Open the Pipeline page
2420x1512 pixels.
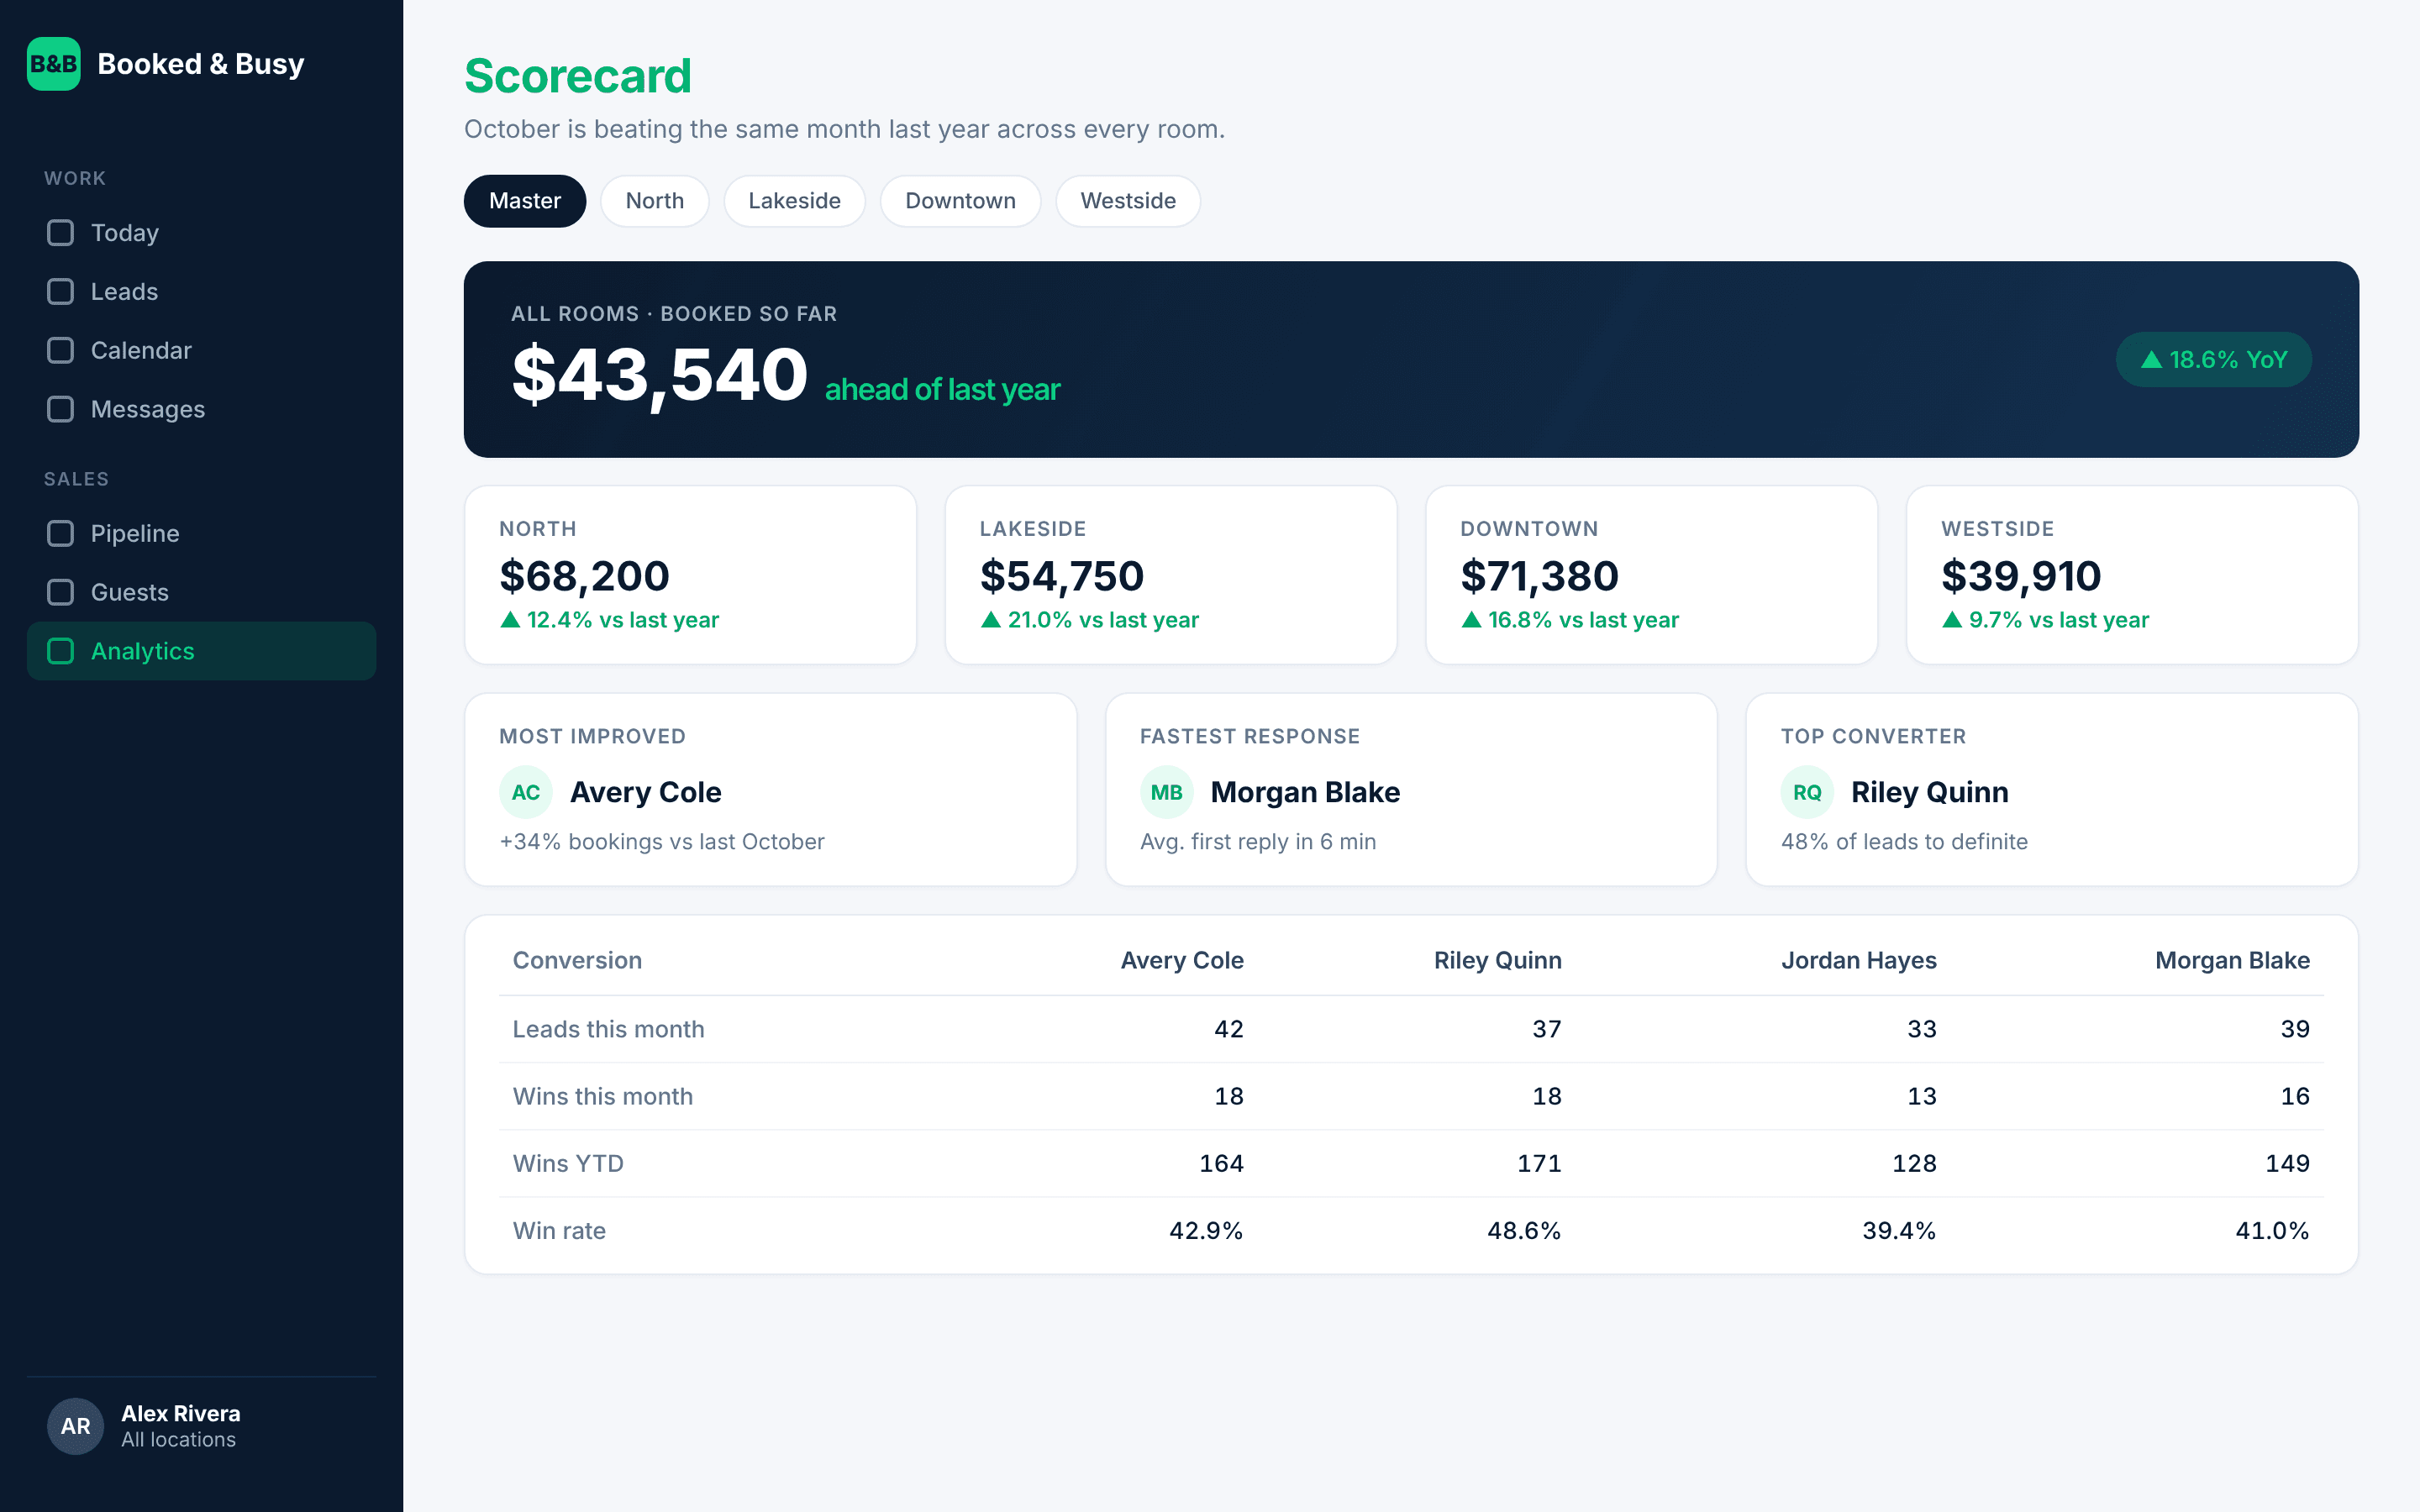point(201,533)
